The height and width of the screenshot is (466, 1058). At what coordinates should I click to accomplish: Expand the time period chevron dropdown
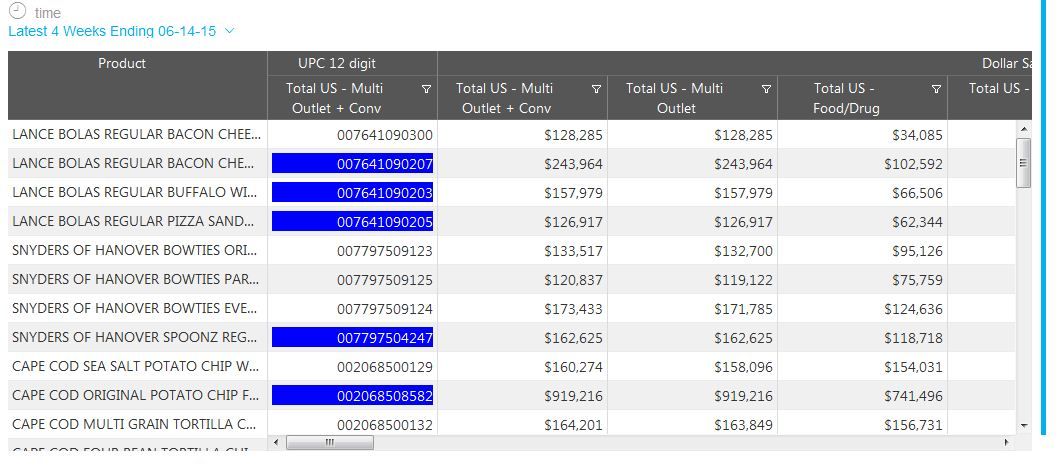(x=230, y=31)
